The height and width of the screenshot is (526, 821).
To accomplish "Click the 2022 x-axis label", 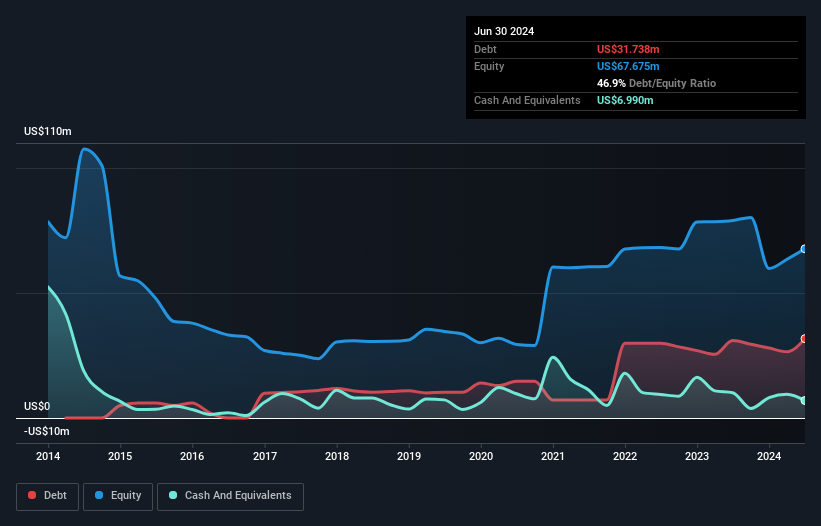I will 625,456.
